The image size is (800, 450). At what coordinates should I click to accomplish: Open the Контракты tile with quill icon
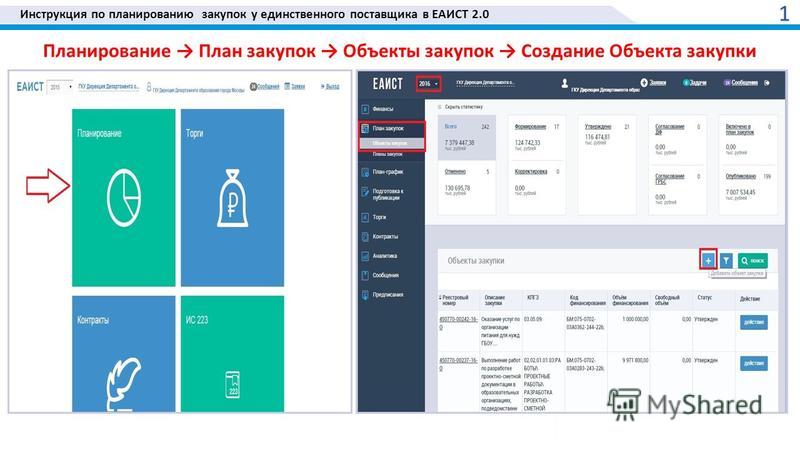[x=123, y=354]
